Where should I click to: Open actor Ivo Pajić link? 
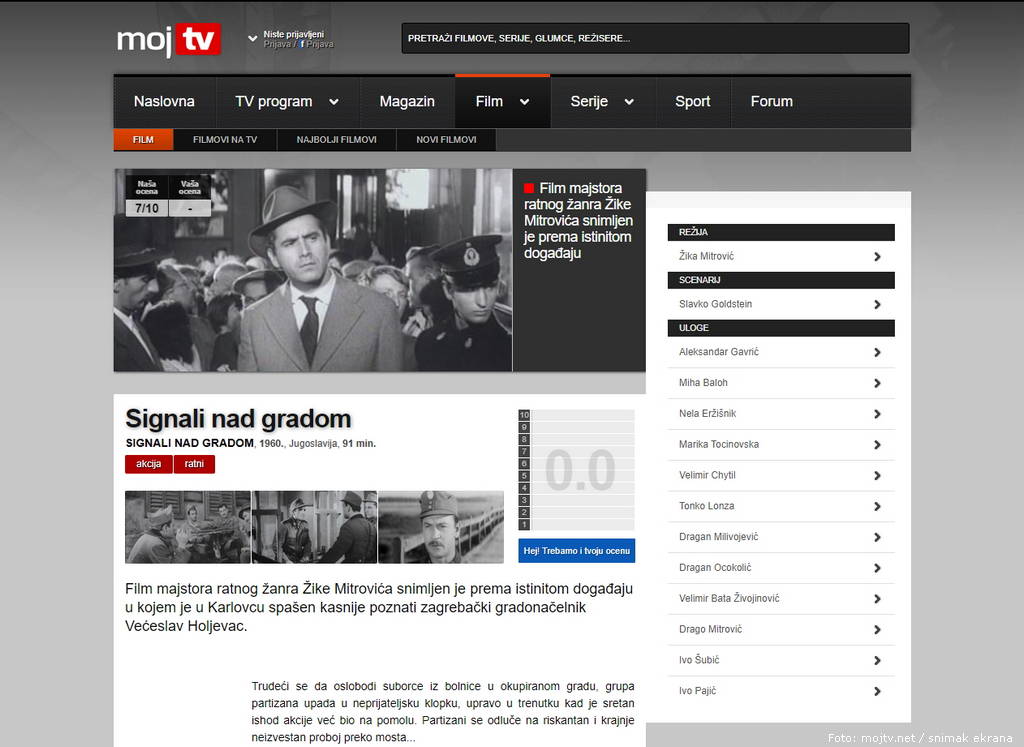click(697, 690)
